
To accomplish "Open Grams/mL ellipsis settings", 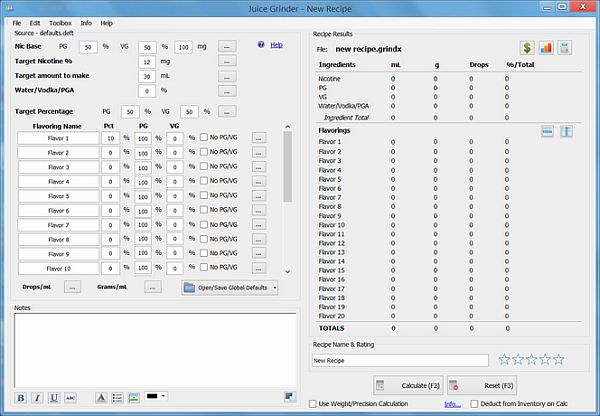I will coord(153,287).
